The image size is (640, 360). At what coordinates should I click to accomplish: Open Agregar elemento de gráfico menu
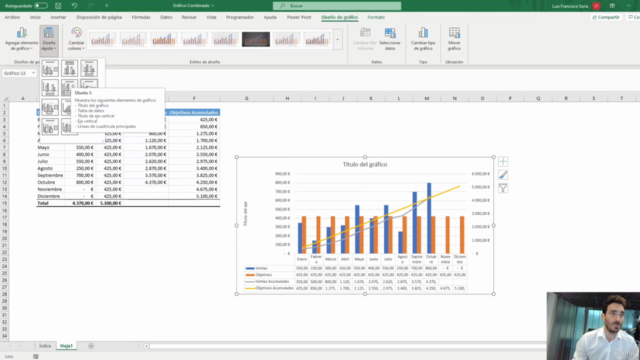pos(22,39)
